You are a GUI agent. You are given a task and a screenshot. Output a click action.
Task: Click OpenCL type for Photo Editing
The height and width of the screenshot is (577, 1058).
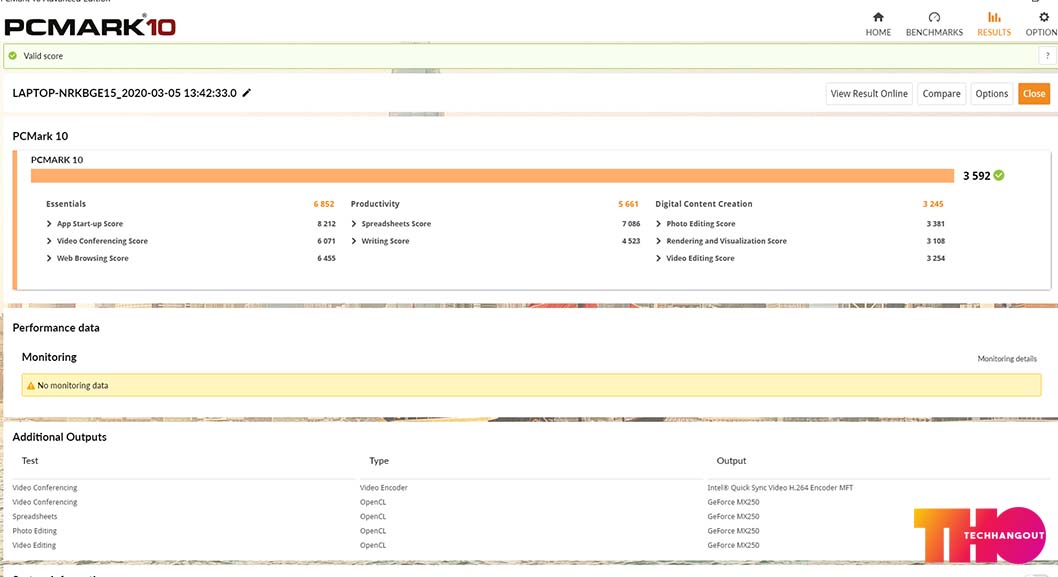(x=373, y=531)
